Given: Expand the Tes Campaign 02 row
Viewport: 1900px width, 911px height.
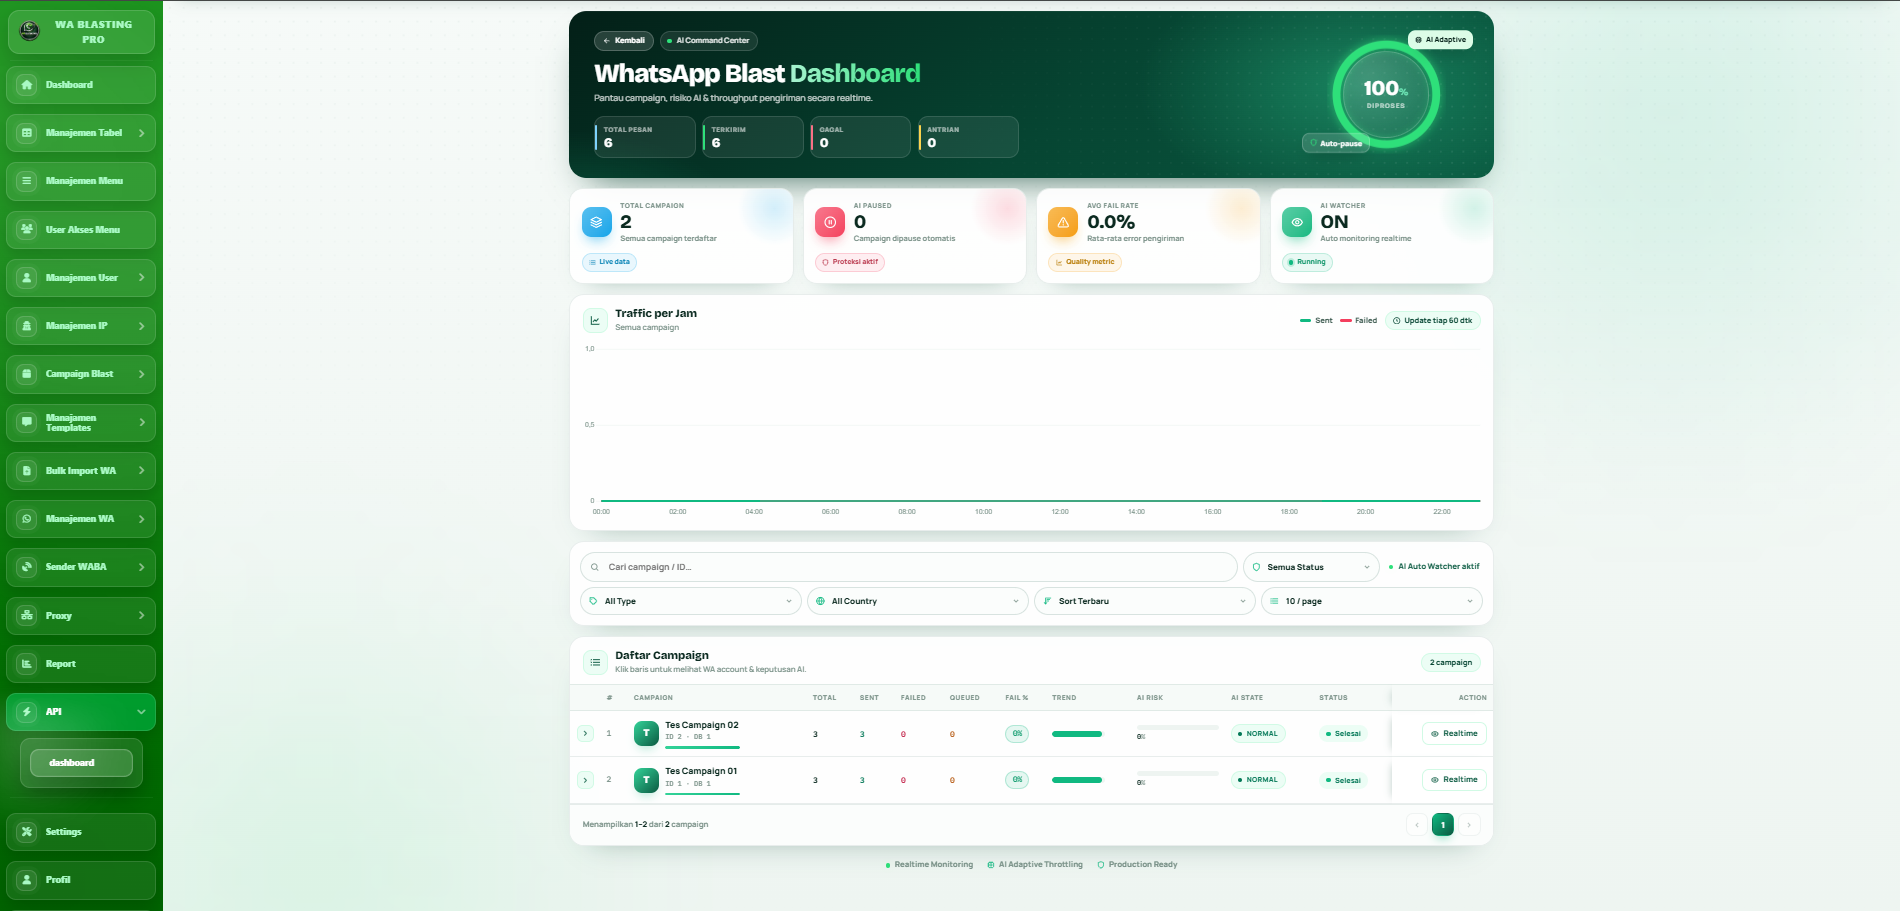Looking at the screenshot, I should (586, 734).
